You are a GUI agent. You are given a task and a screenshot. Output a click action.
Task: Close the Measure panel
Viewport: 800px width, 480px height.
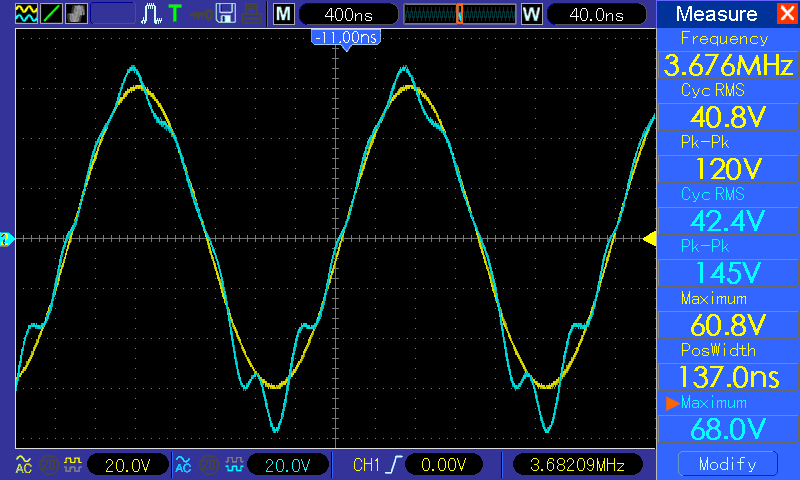click(786, 14)
